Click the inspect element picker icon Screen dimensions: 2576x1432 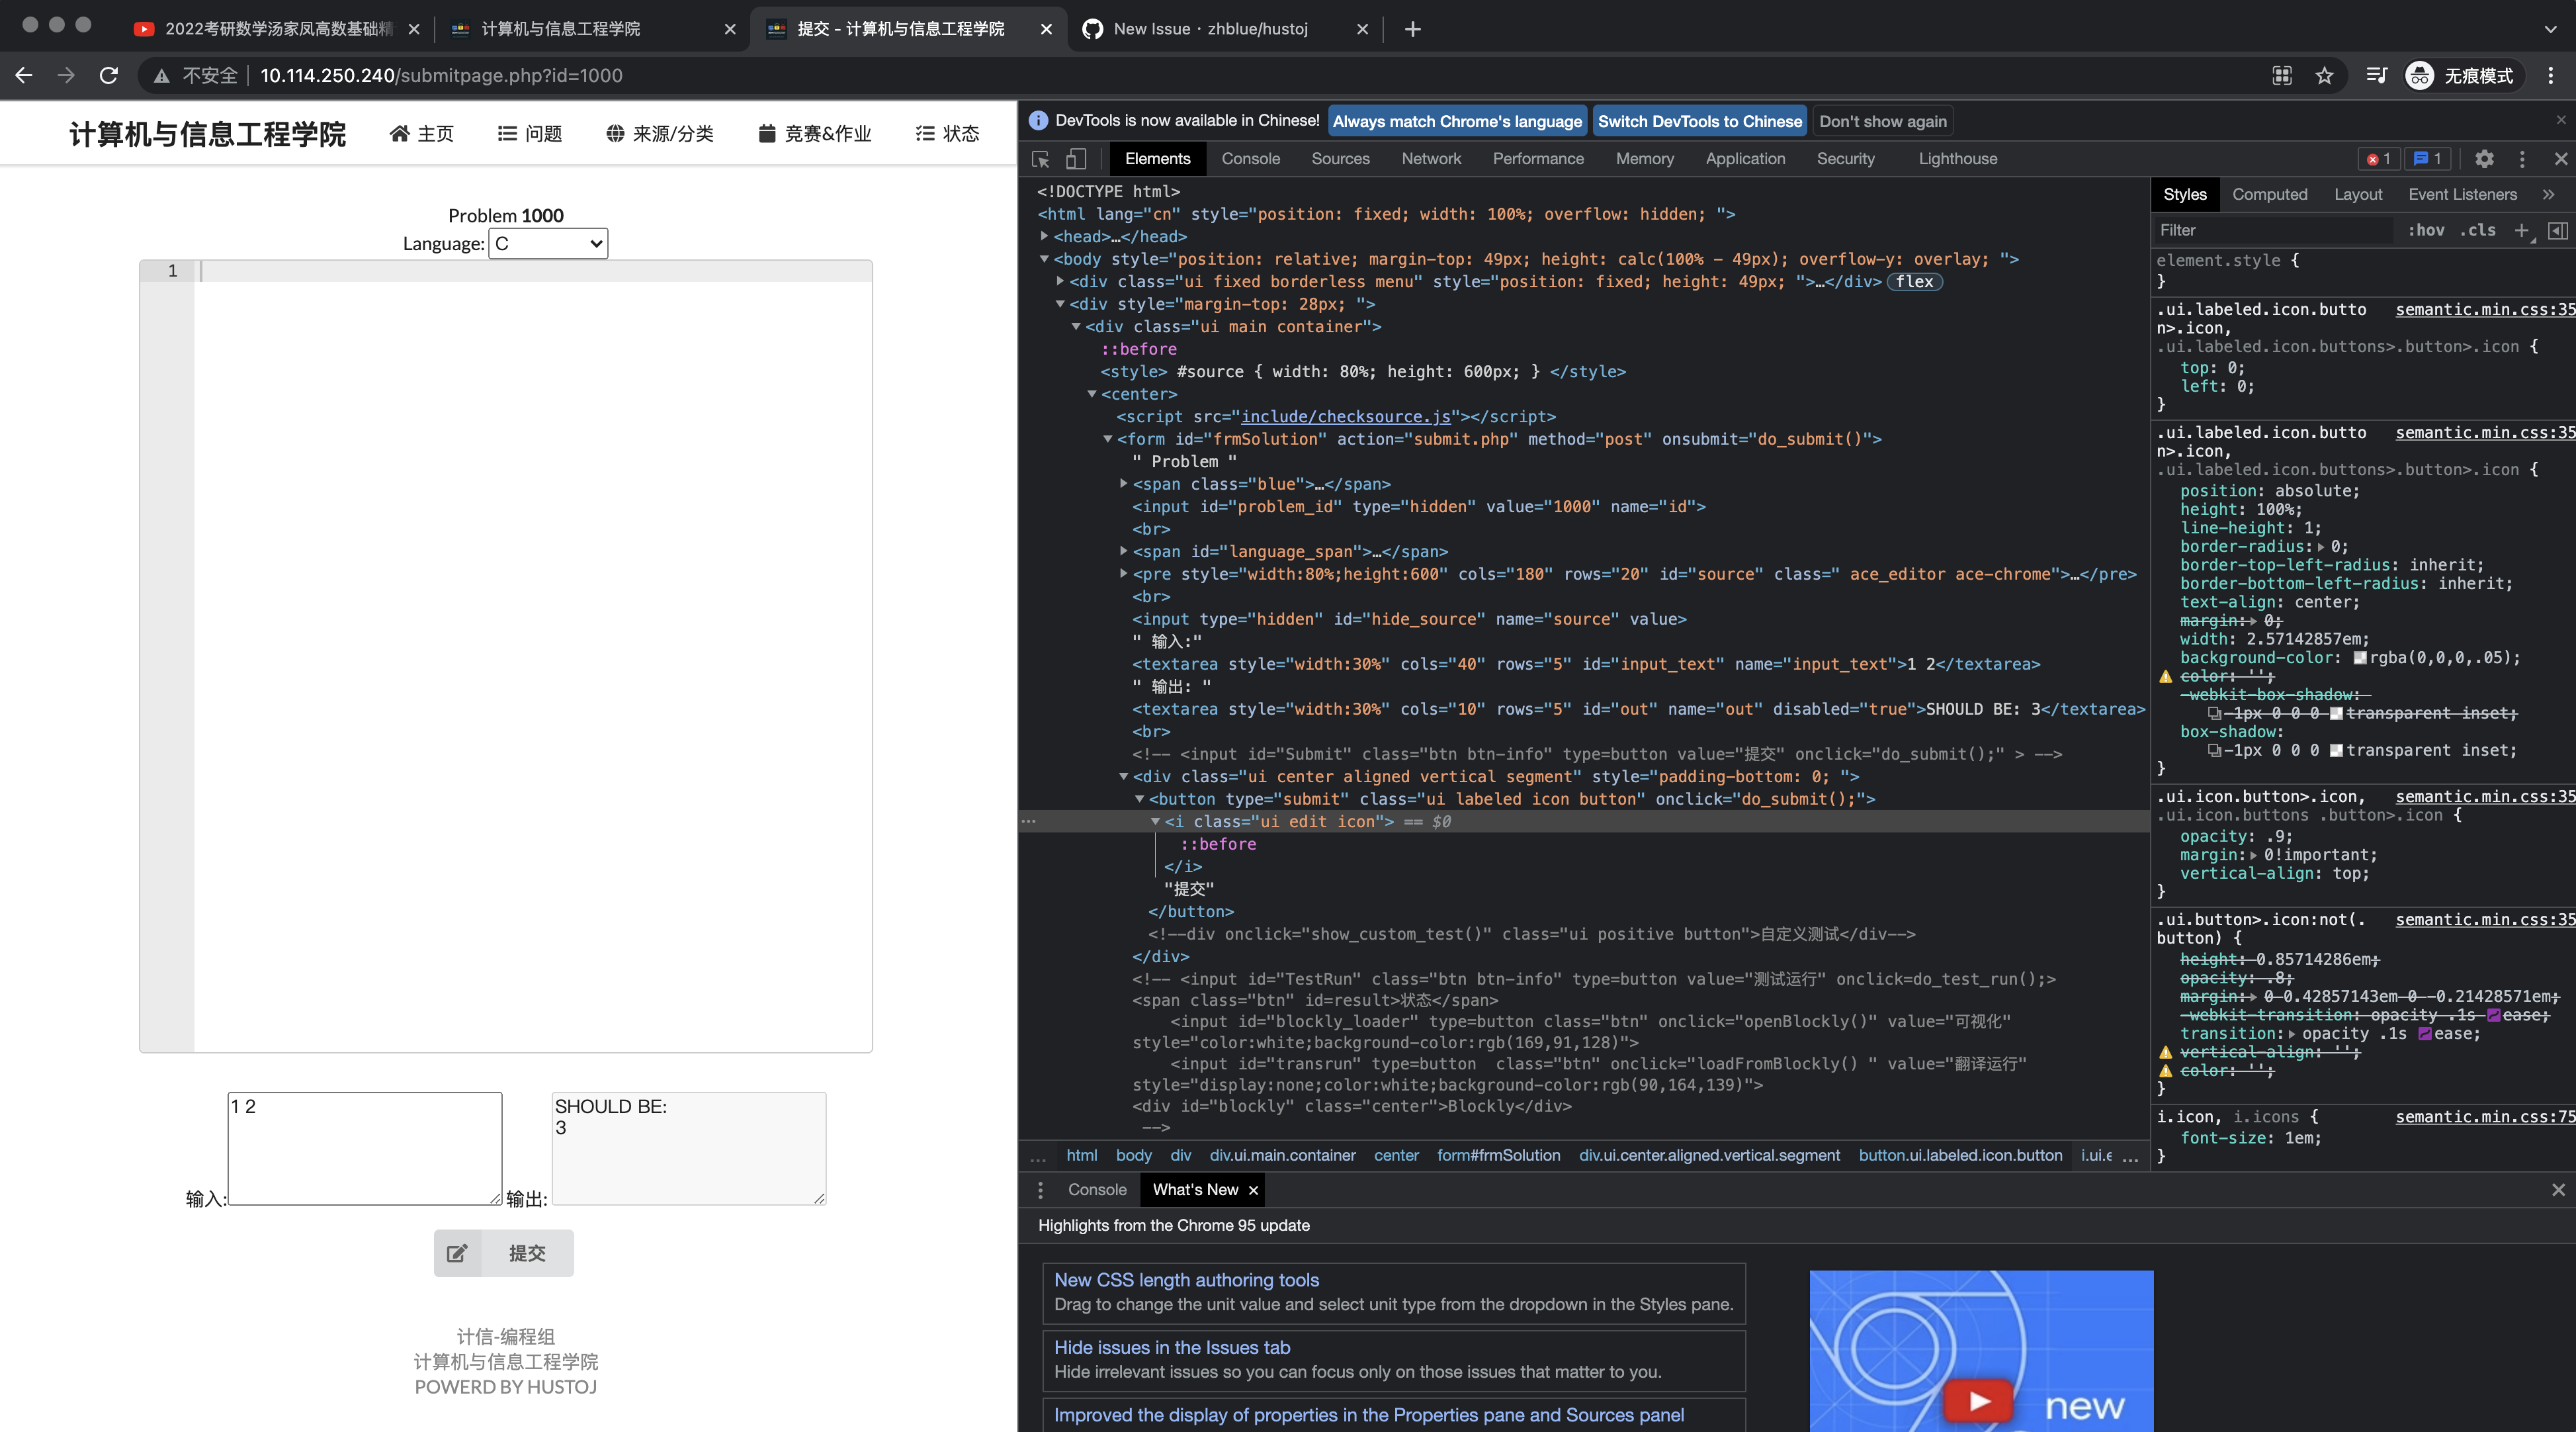pyautogui.click(x=1040, y=159)
